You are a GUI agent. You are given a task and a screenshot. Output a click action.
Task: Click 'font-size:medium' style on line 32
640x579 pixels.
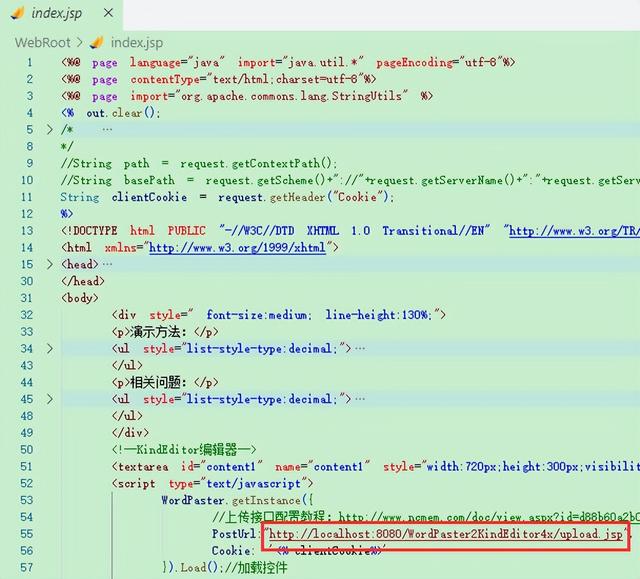point(257,315)
